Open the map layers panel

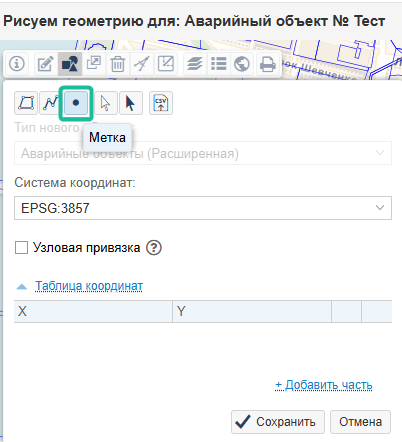tap(195, 63)
